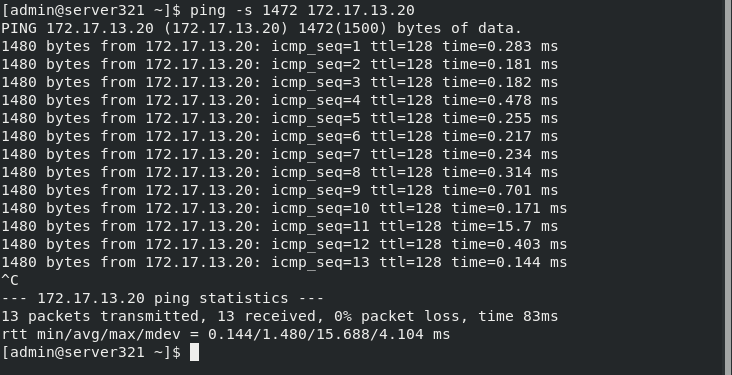Screen dimensions: 732x375
Task: Click the icmp_seq=4 reply line
Action: point(280,100)
